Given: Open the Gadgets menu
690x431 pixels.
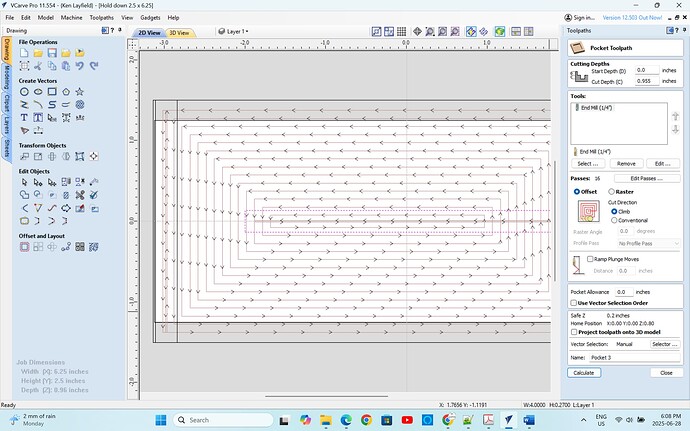Looking at the screenshot, I should [150, 18].
